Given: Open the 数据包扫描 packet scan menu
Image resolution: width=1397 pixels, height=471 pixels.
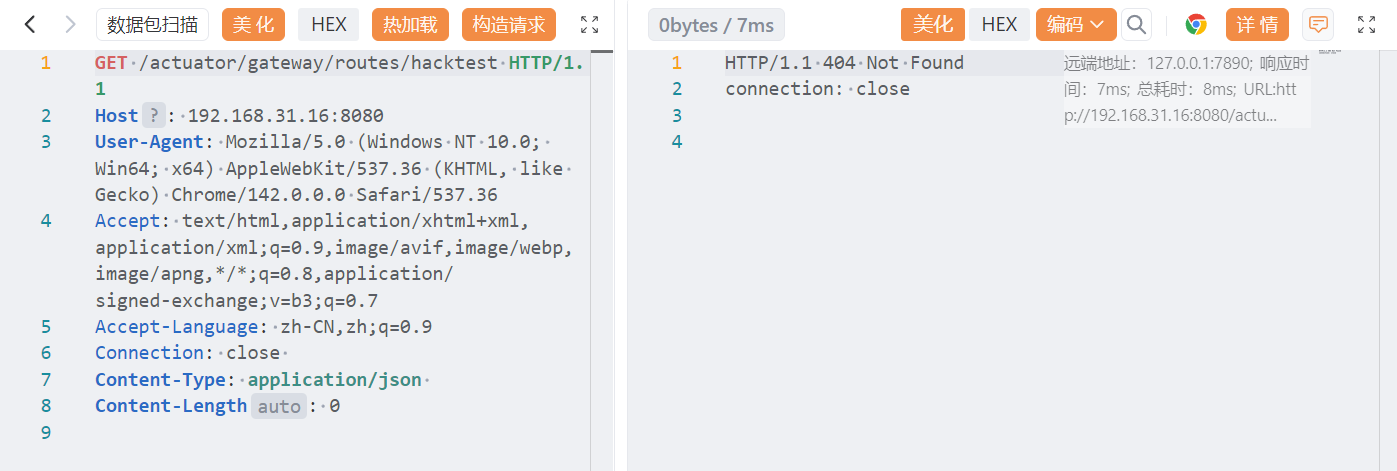Looking at the screenshot, I should click(152, 25).
